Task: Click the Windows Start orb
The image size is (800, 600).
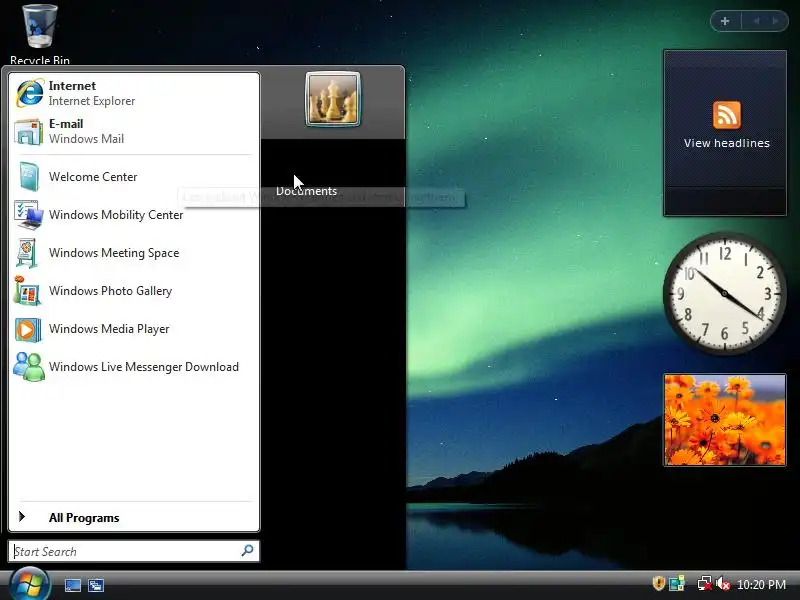Action: click(x=29, y=585)
